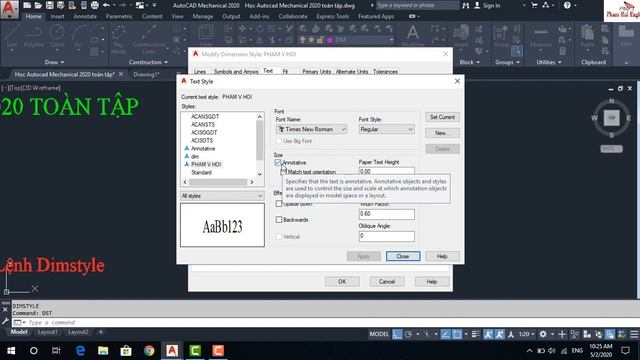Click the Paste icon in Clipboard panel
The image size is (640, 360).
tap(587, 37)
